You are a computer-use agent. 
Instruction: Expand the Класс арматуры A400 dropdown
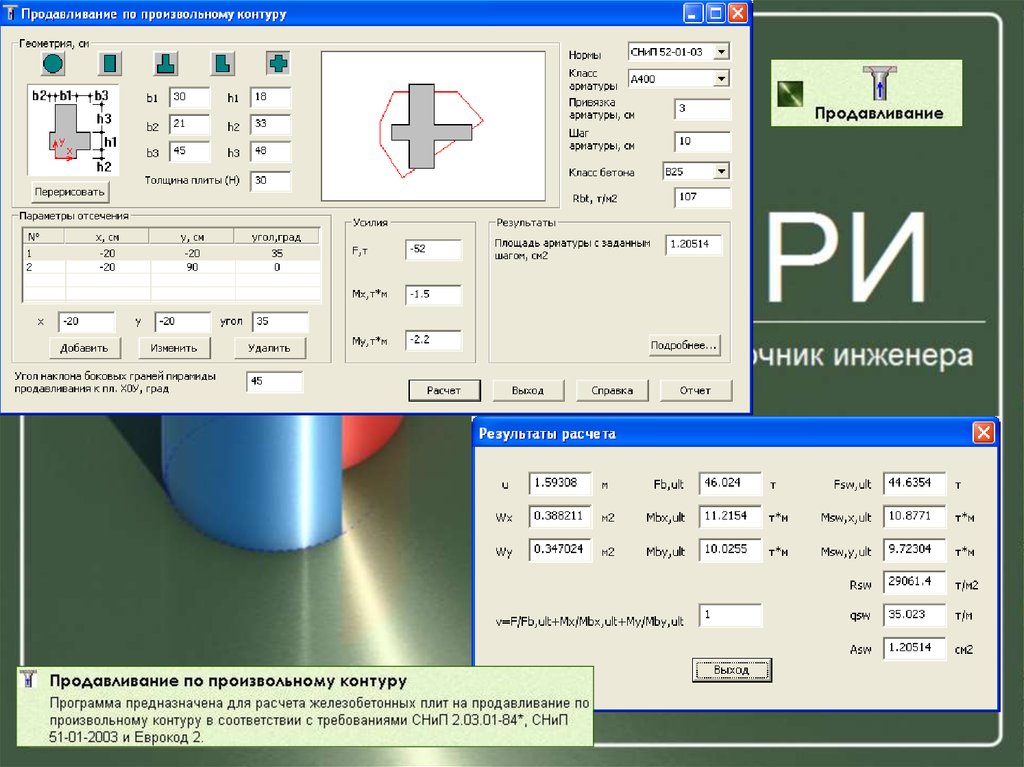point(722,78)
